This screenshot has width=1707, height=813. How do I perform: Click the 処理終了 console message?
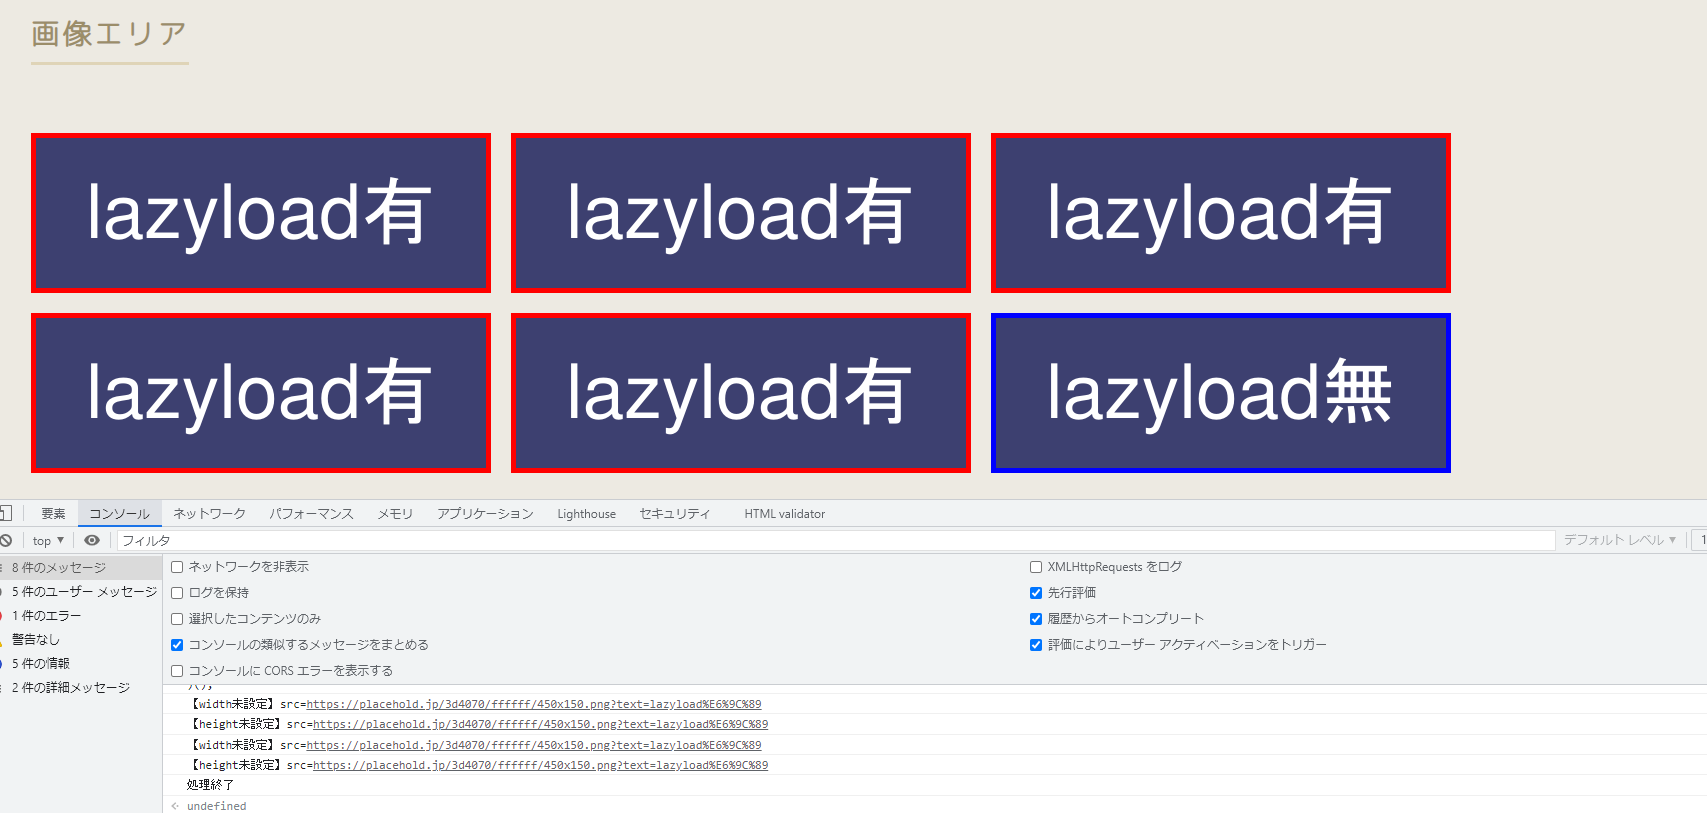210,785
